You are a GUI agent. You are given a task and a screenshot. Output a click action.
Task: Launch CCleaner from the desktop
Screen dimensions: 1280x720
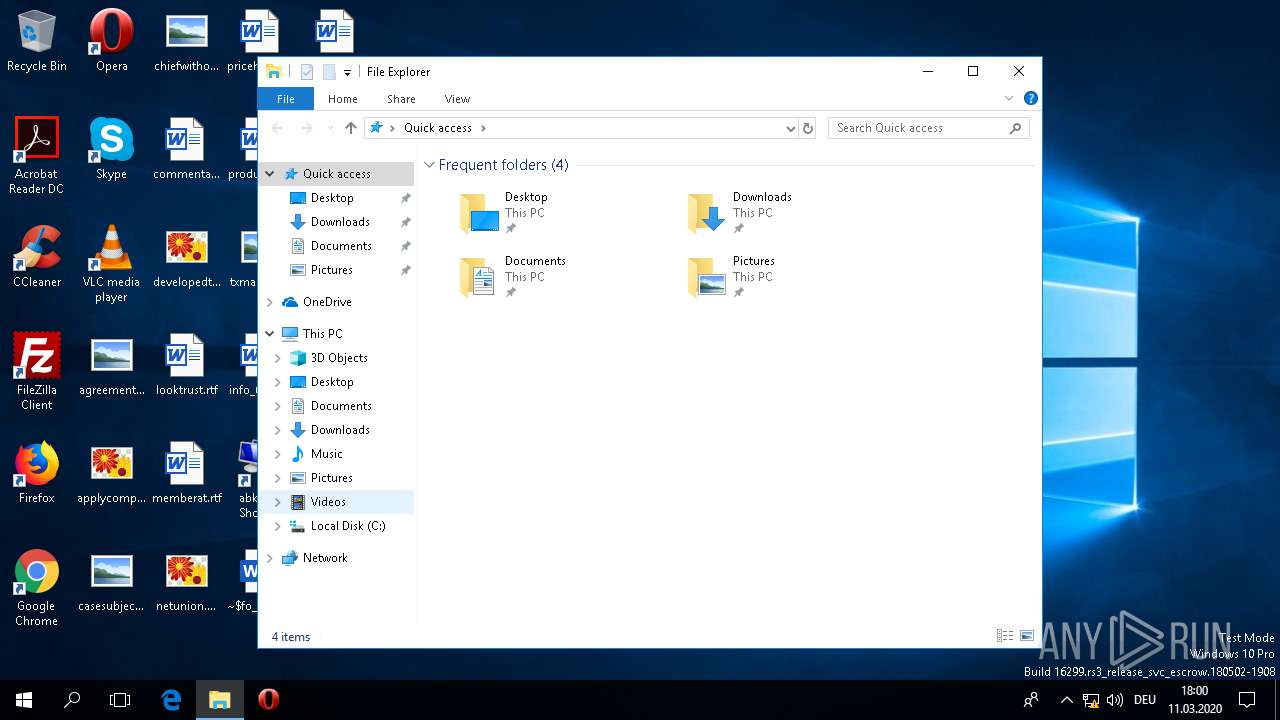[x=37, y=257]
